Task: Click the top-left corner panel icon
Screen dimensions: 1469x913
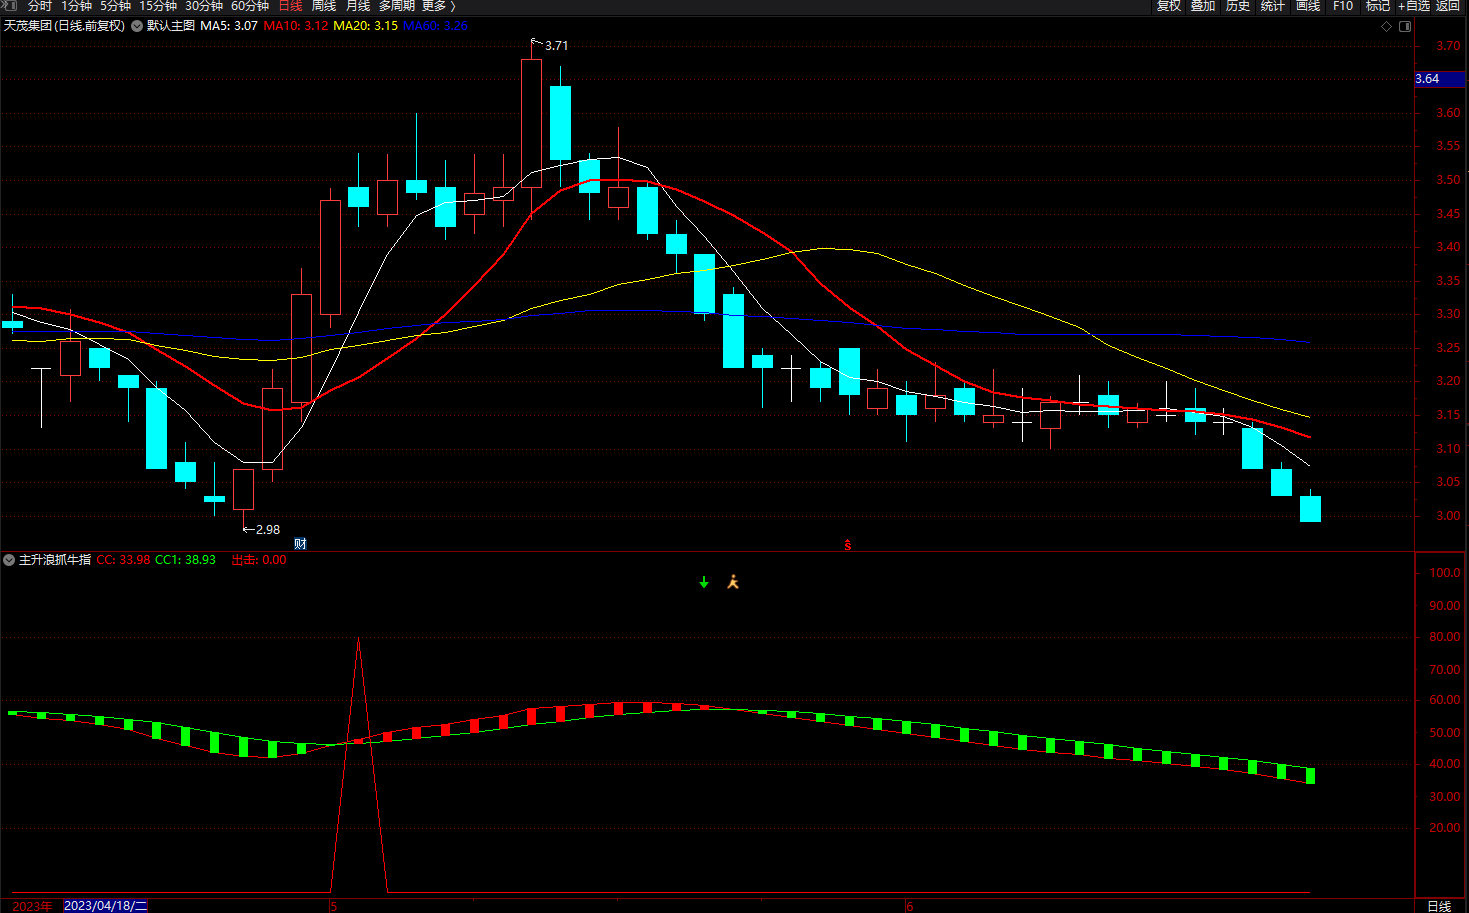Action: tap(10, 6)
